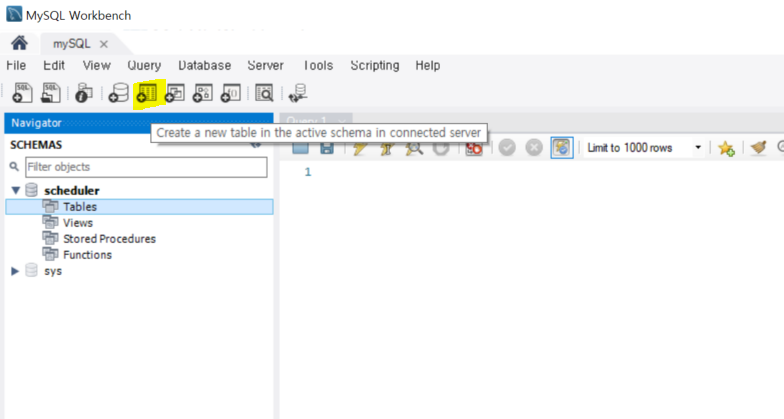Open the object inspector info icon
Screen dimensions: 784x419
(x=84, y=93)
